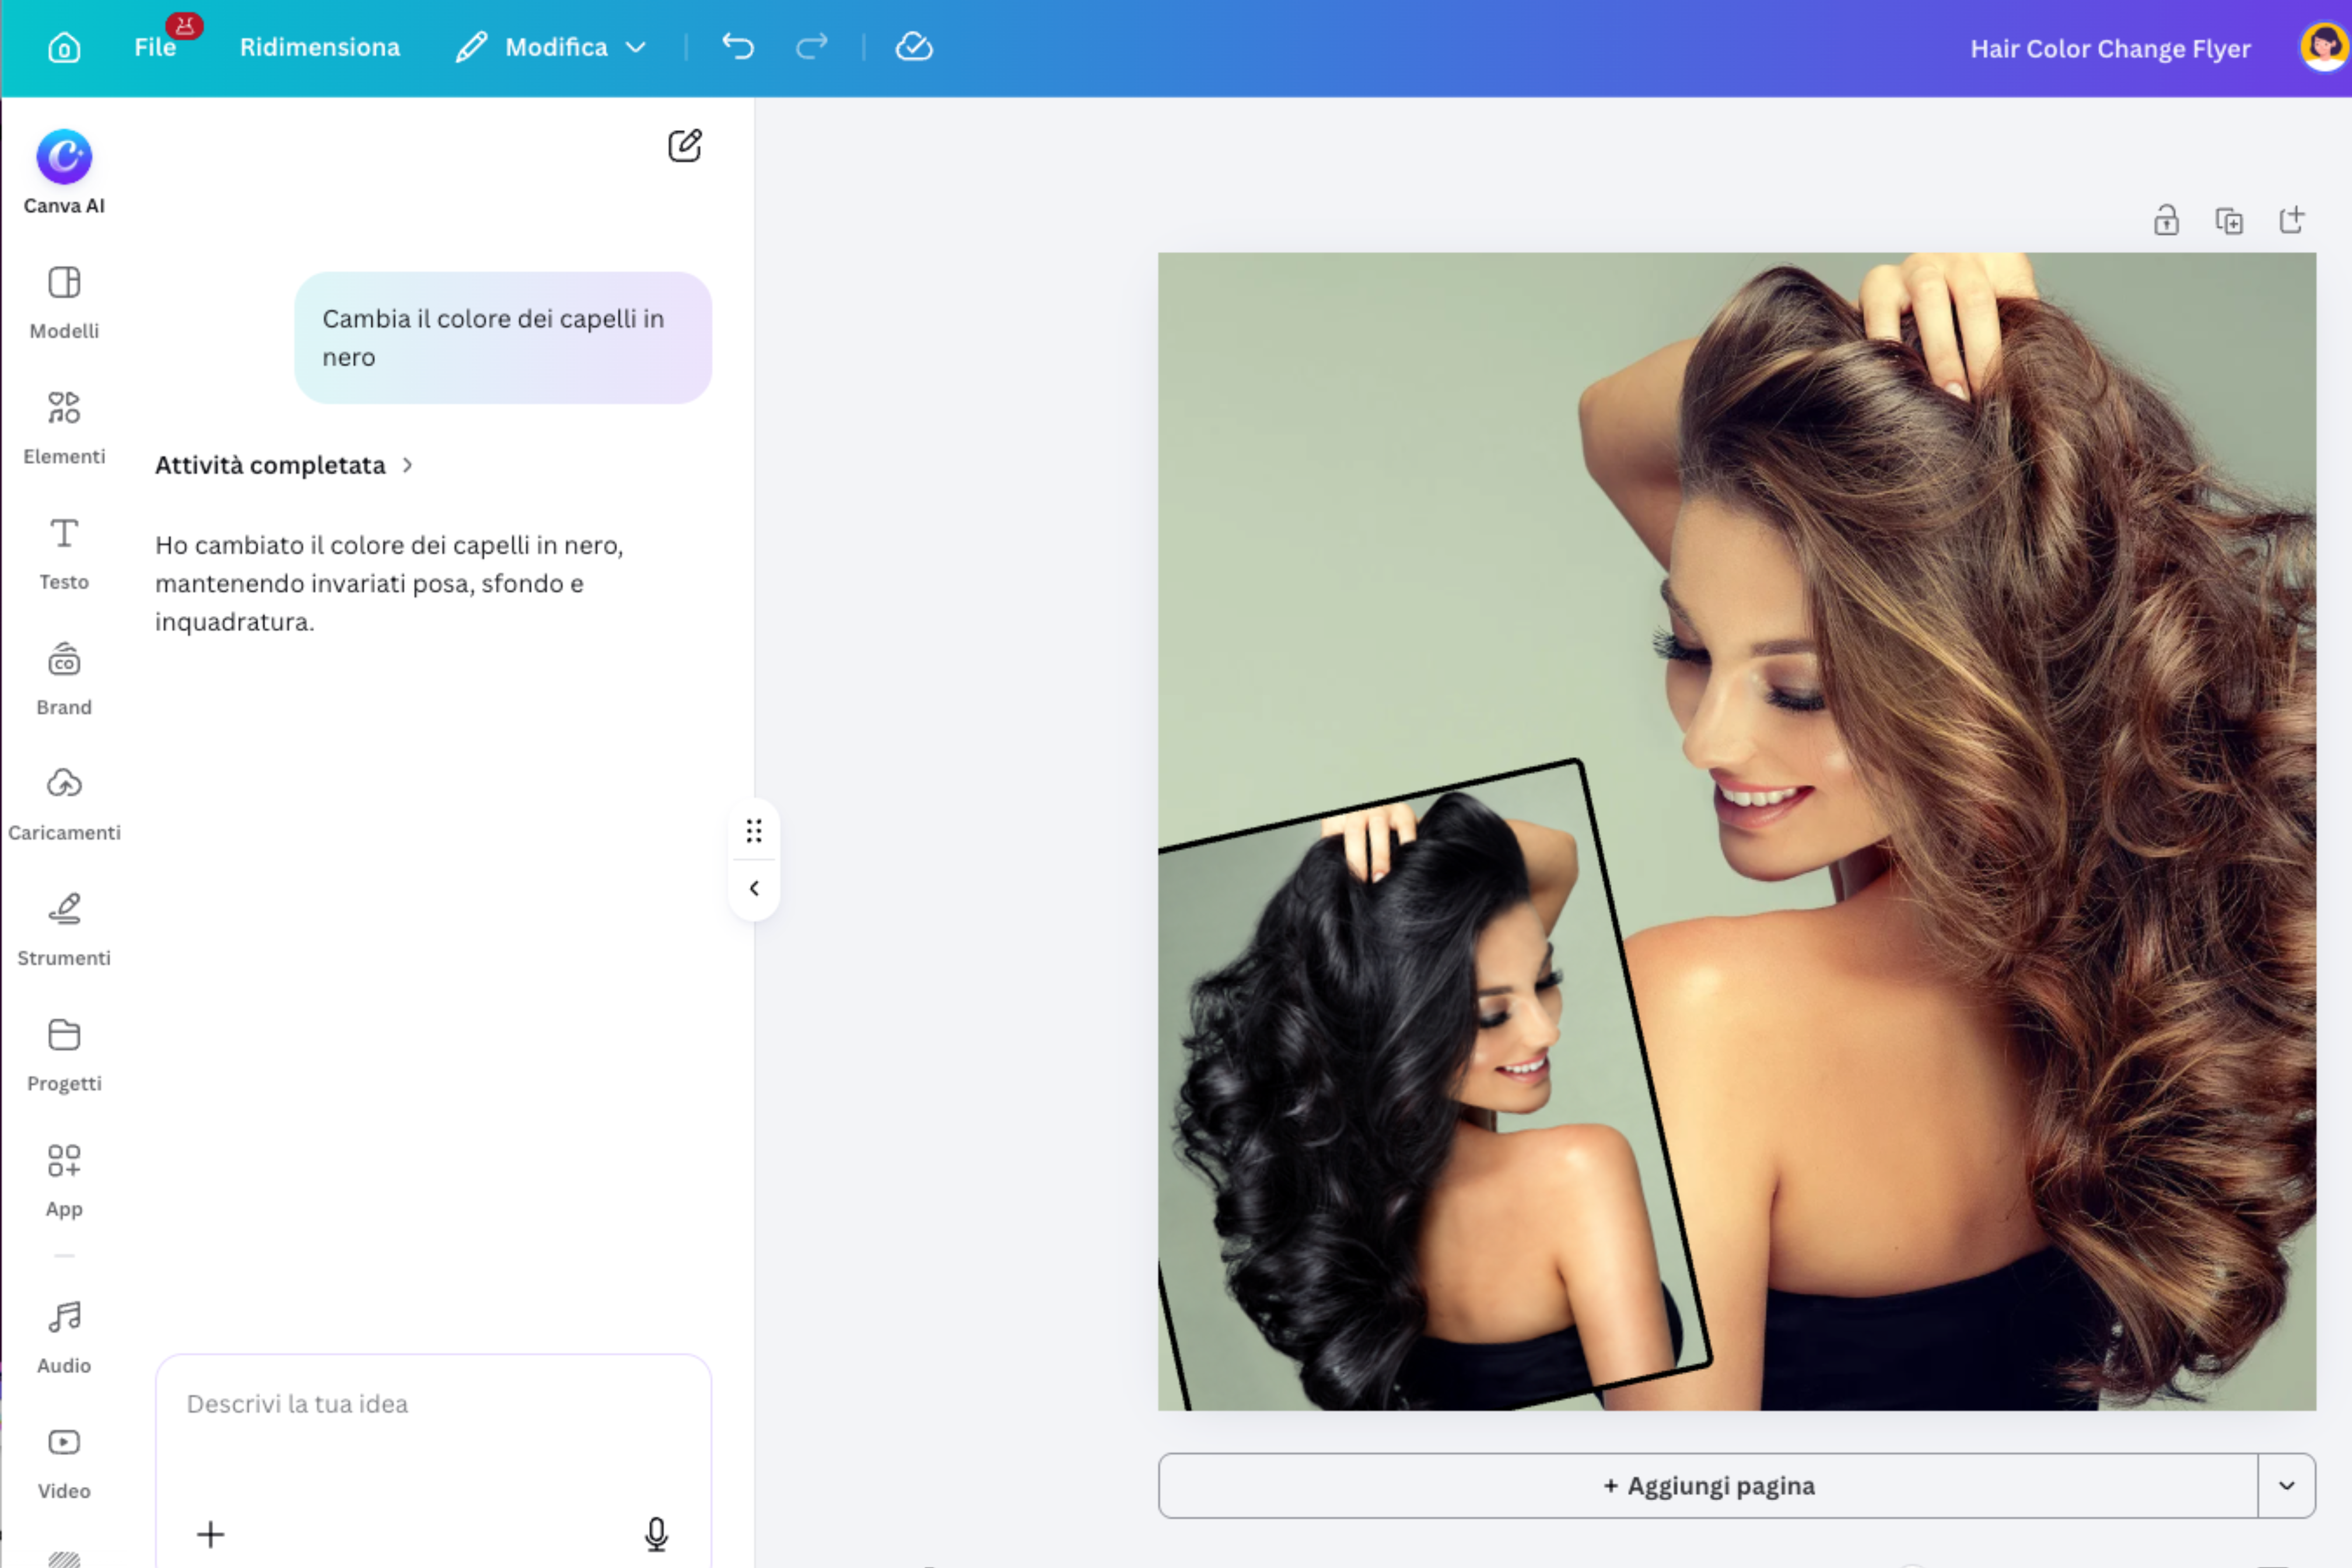Select the black-haired inset photo on canvas
This screenshot has height=1568, width=2352.
pyautogui.click(x=1430, y=1090)
